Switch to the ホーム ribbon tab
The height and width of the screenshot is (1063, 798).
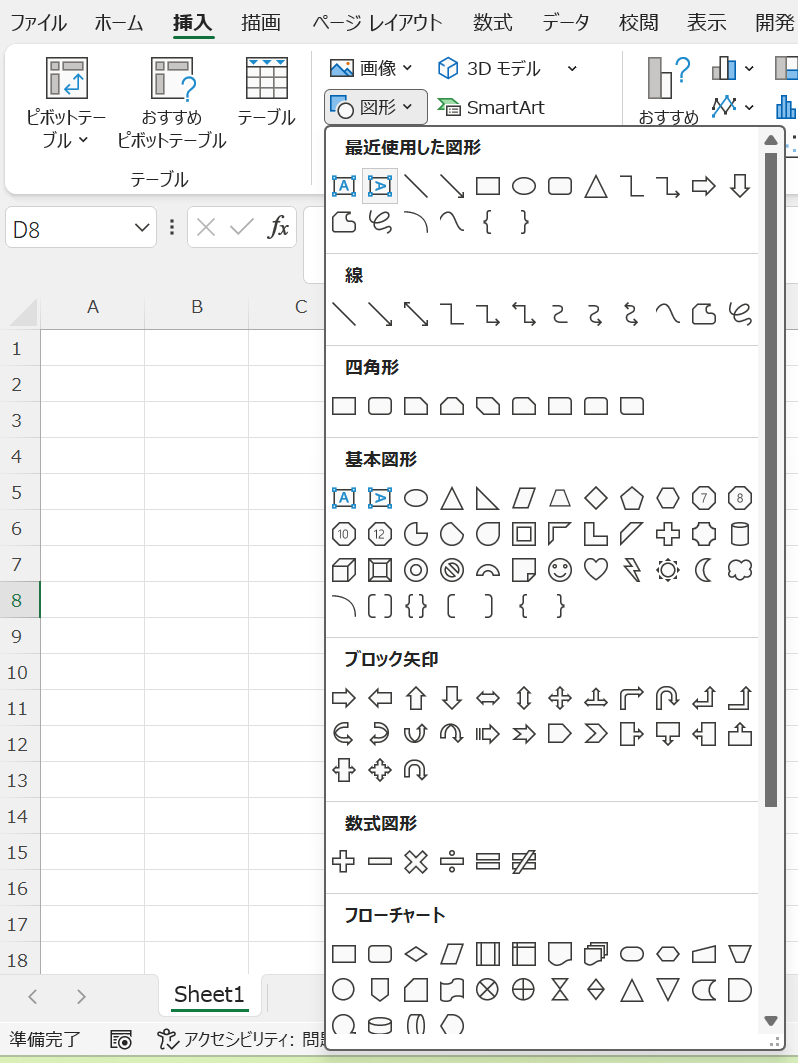[x=119, y=23]
